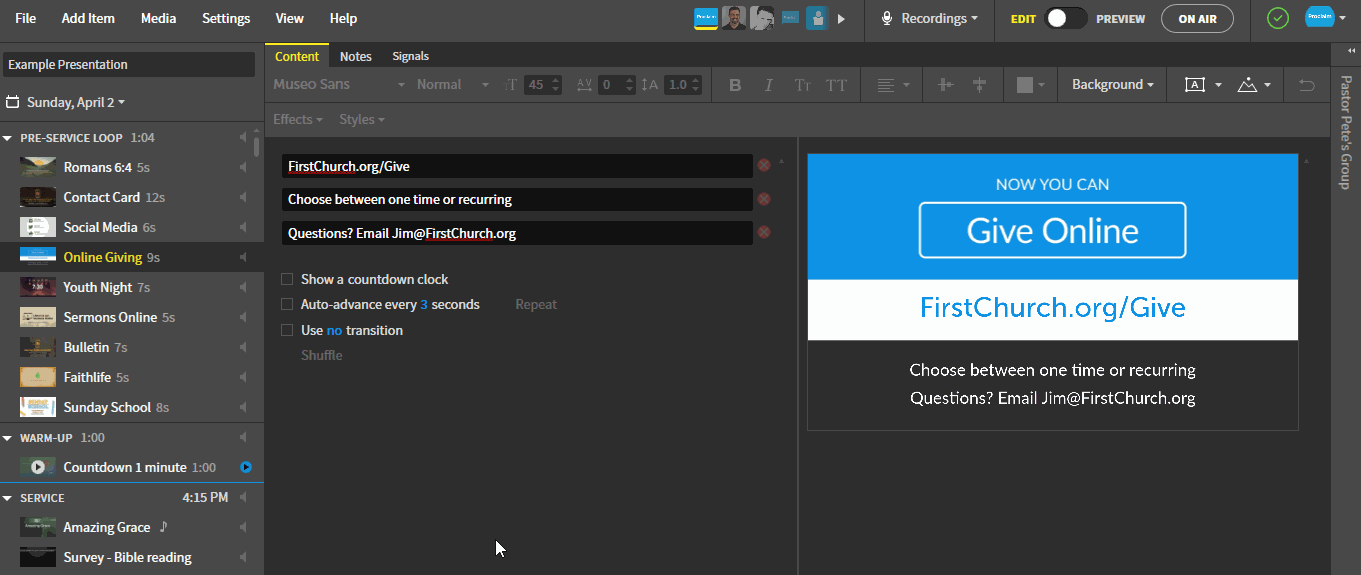Collapse the PRE-SERVICE LOOP section
The width and height of the screenshot is (1361, 575).
click(8, 138)
